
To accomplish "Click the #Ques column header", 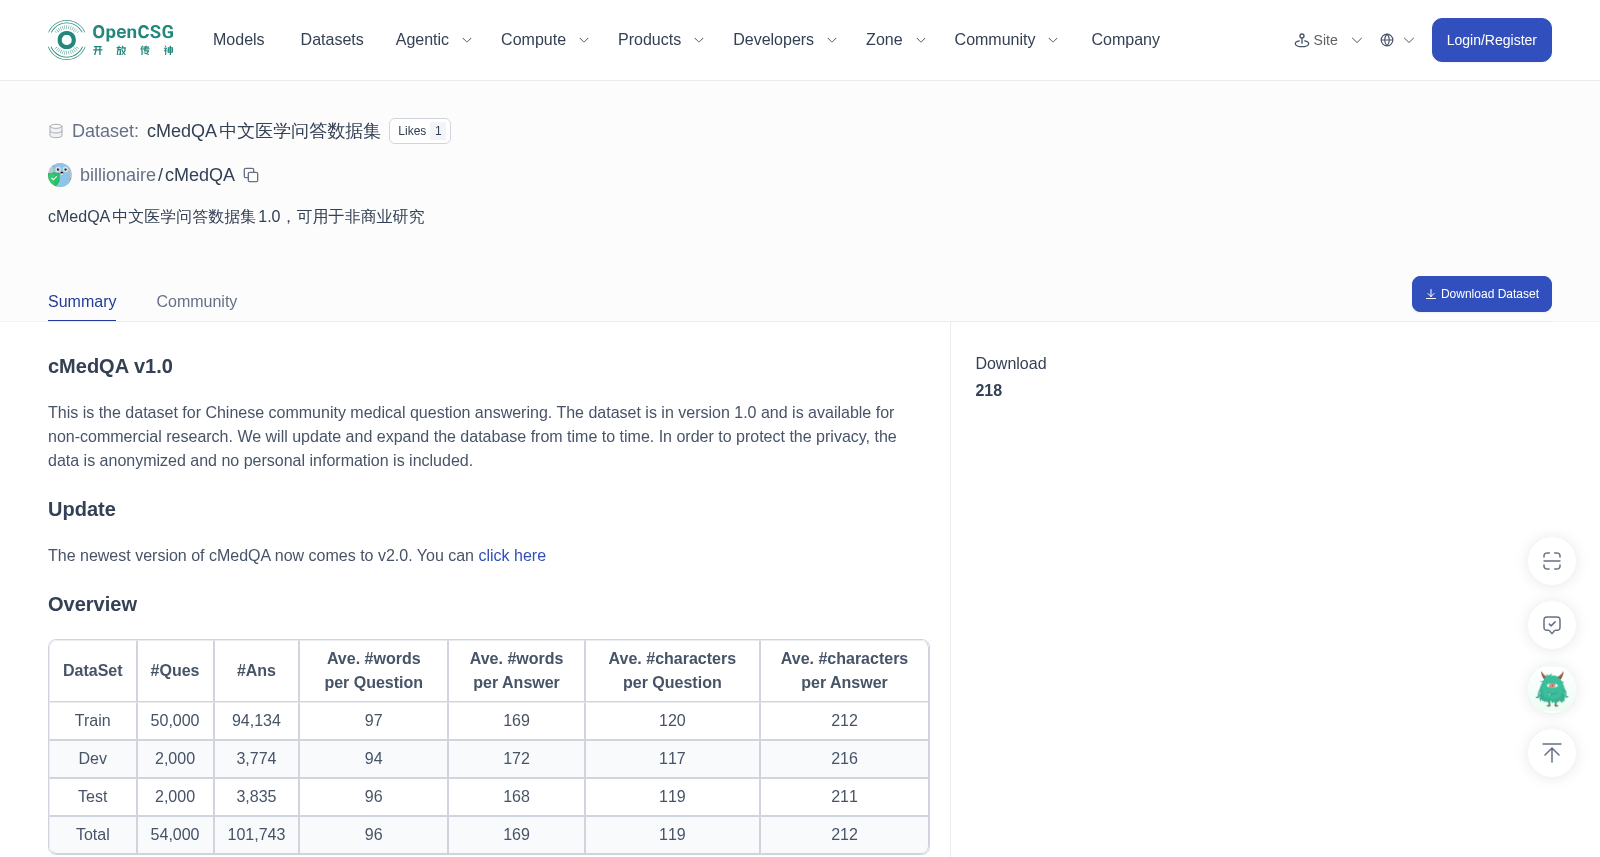I will pyautogui.click(x=175, y=671).
